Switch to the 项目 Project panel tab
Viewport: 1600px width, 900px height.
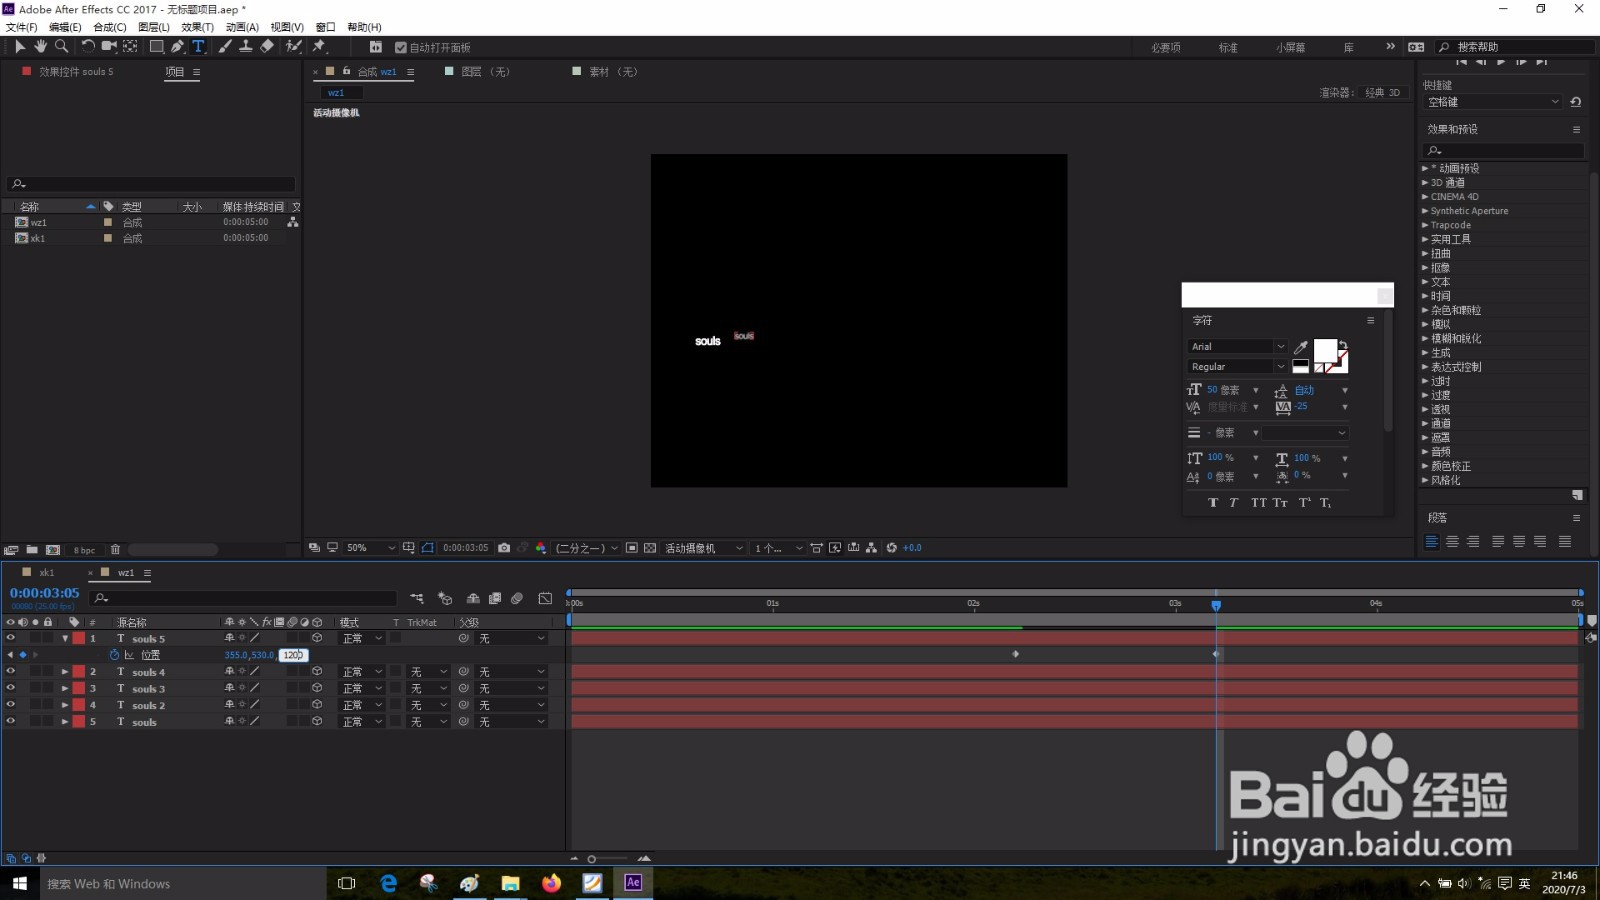point(175,72)
